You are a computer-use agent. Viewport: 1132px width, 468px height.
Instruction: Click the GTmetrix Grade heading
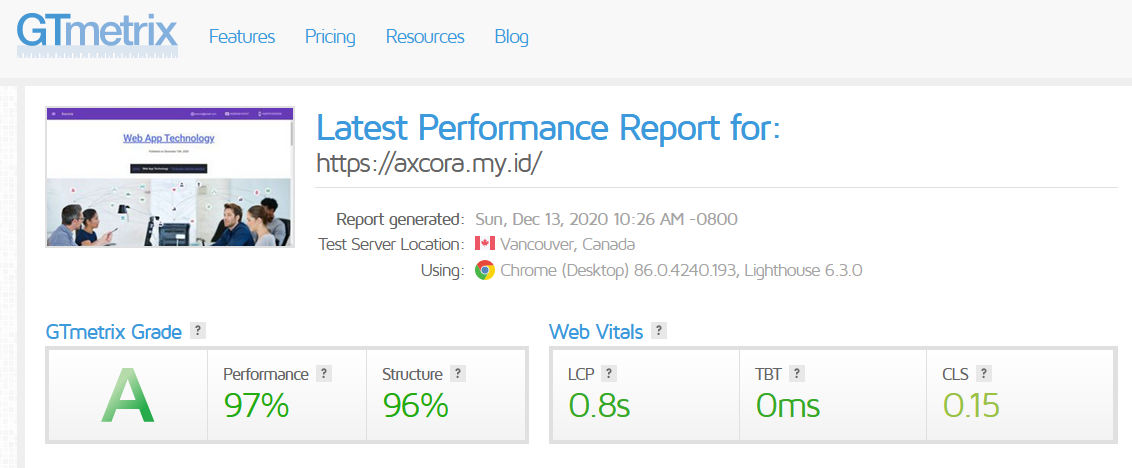pyautogui.click(x=113, y=332)
